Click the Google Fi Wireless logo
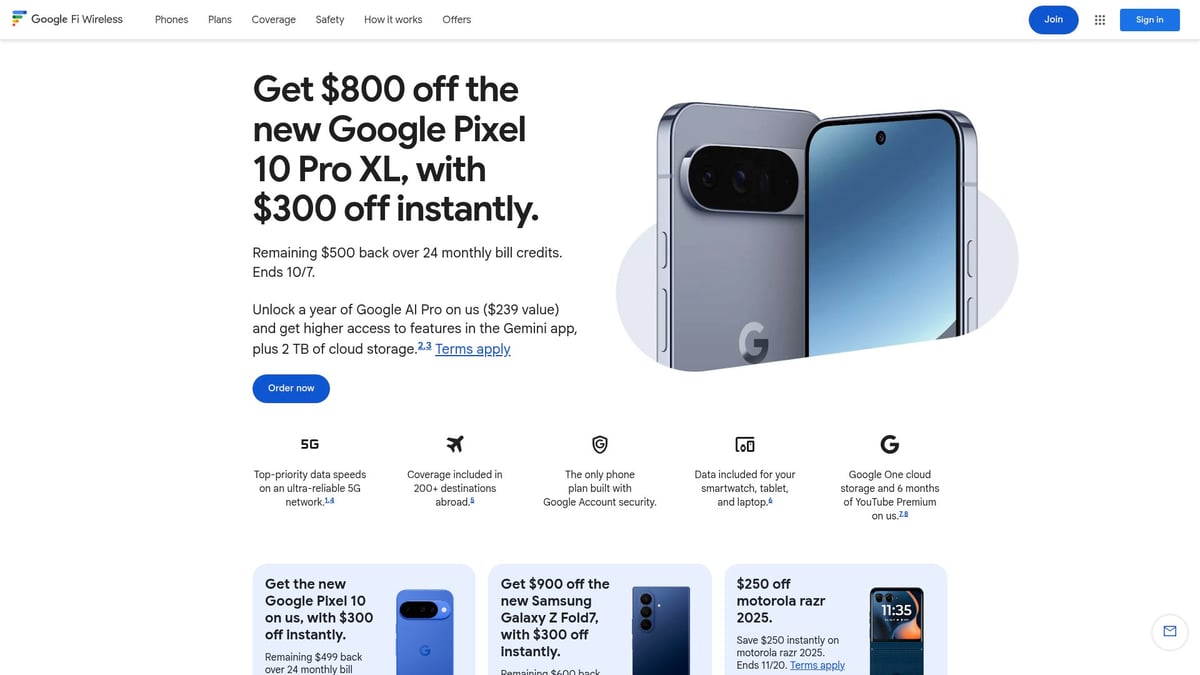This screenshot has width=1200, height=675. (67, 19)
